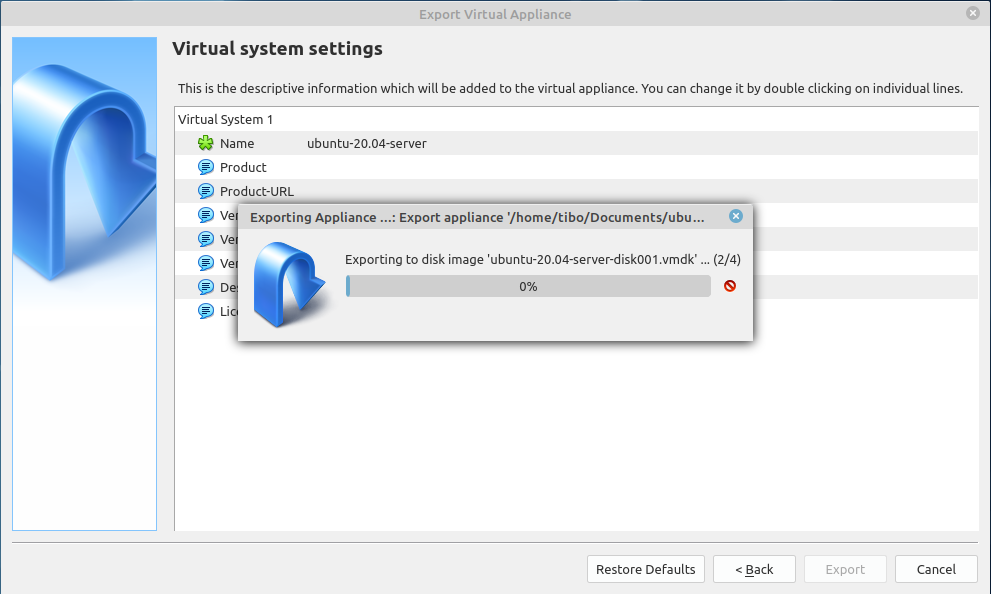Select the Name row label
Image resolution: width=991 pixels, height=594 pixels.
point(237,143)
